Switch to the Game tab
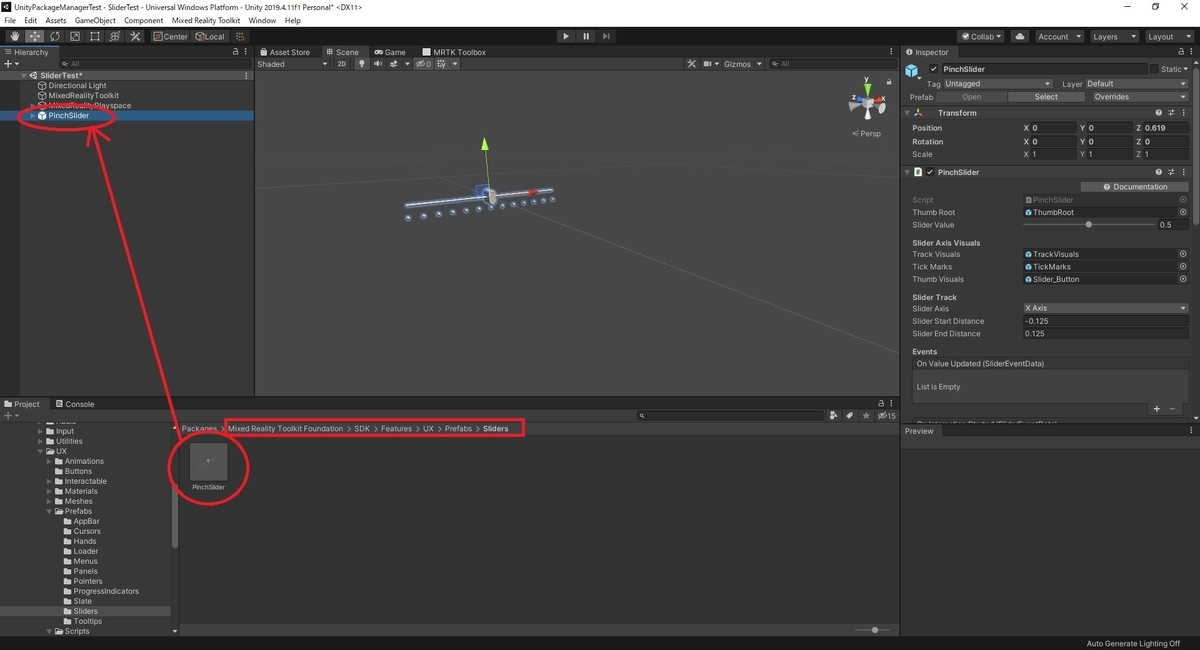This screenshot has height=650, width=1200. coord(390,52)
